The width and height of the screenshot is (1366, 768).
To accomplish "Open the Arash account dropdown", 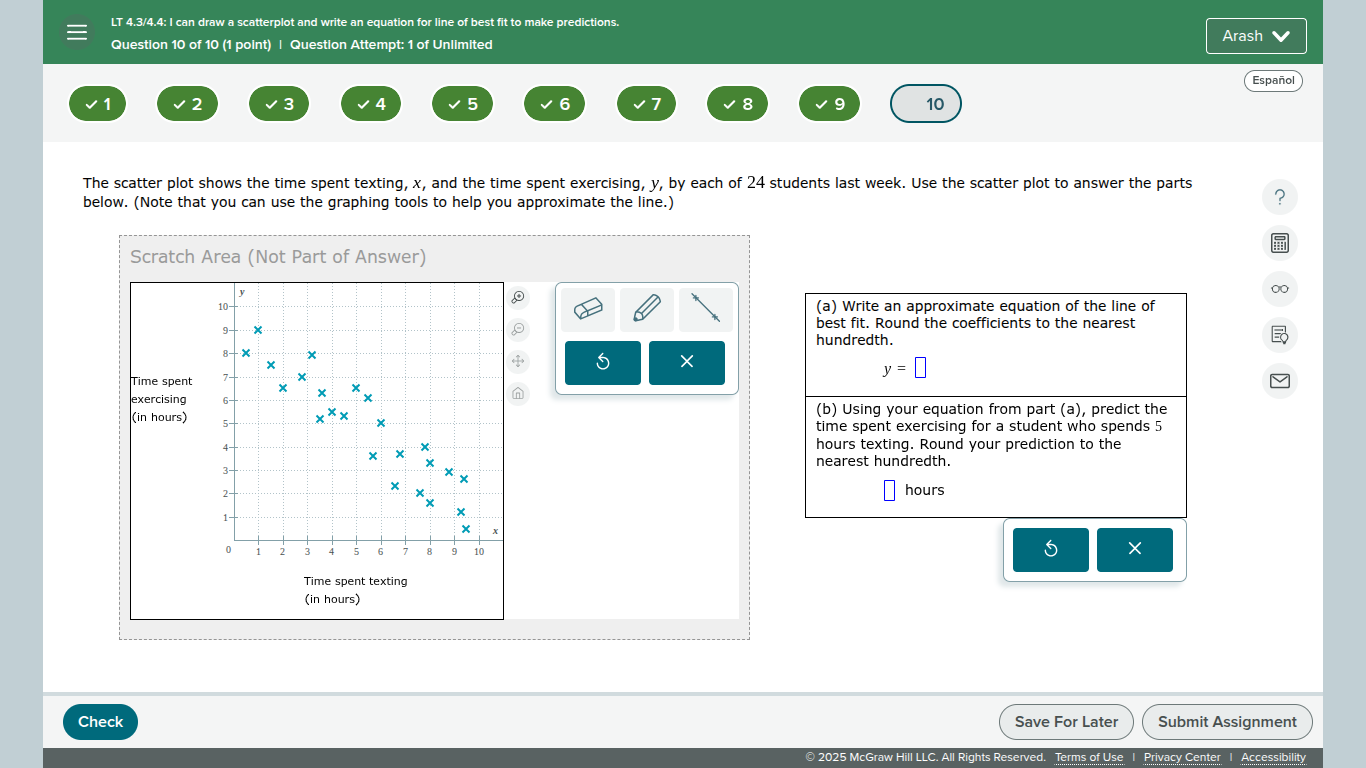I will [1256, 35].
